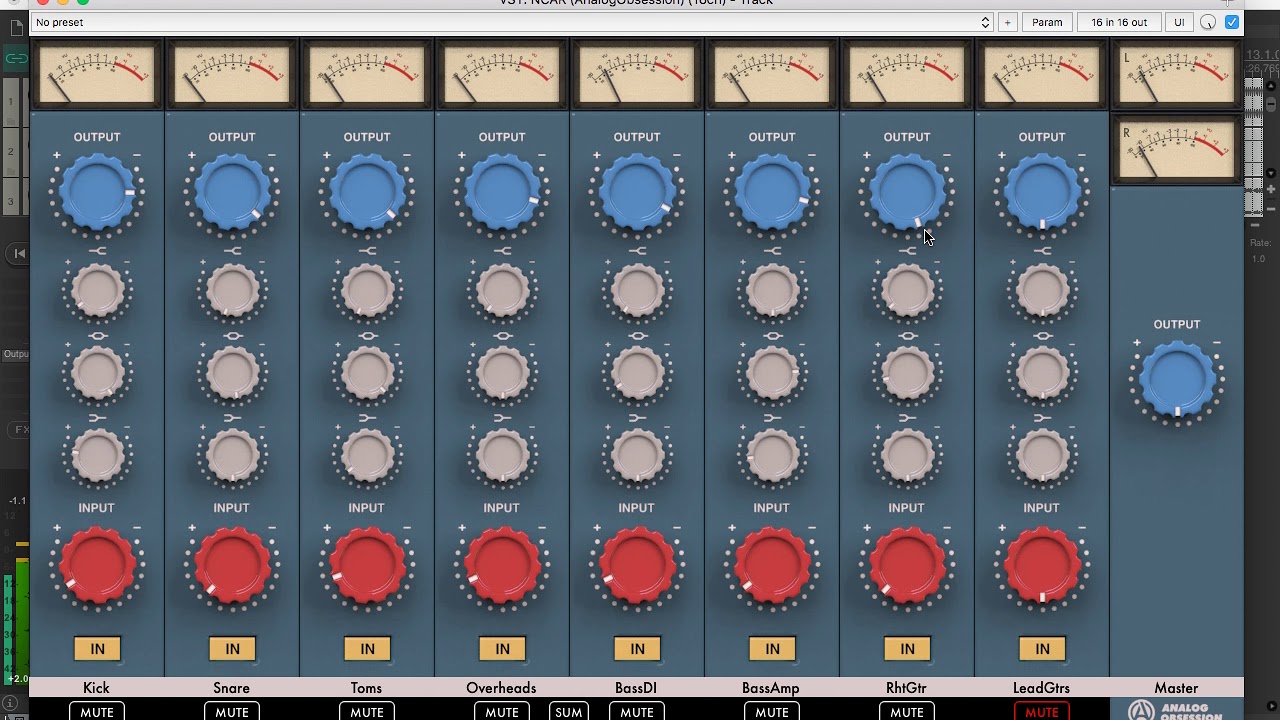Click the LeadGtrs blue OUTPUT knob
The image size is (1280, 720).
[x=1042, y=193]
